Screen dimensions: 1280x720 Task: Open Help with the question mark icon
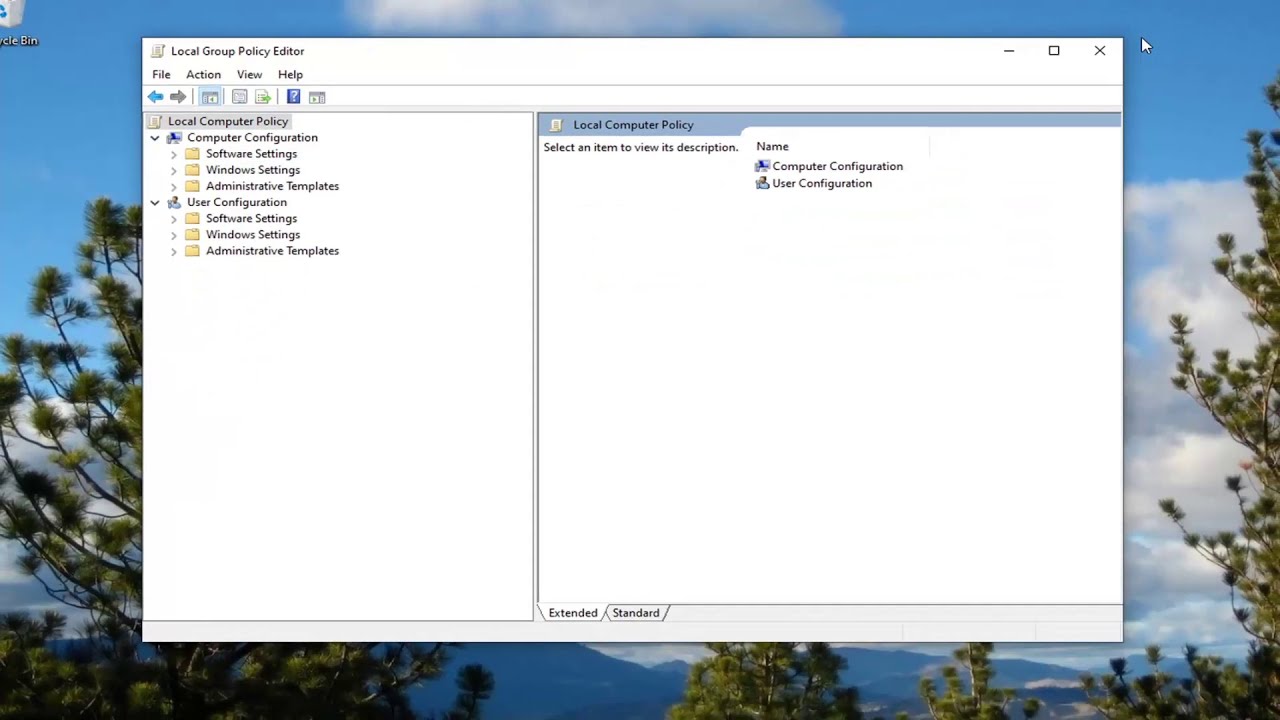point(293,97)
